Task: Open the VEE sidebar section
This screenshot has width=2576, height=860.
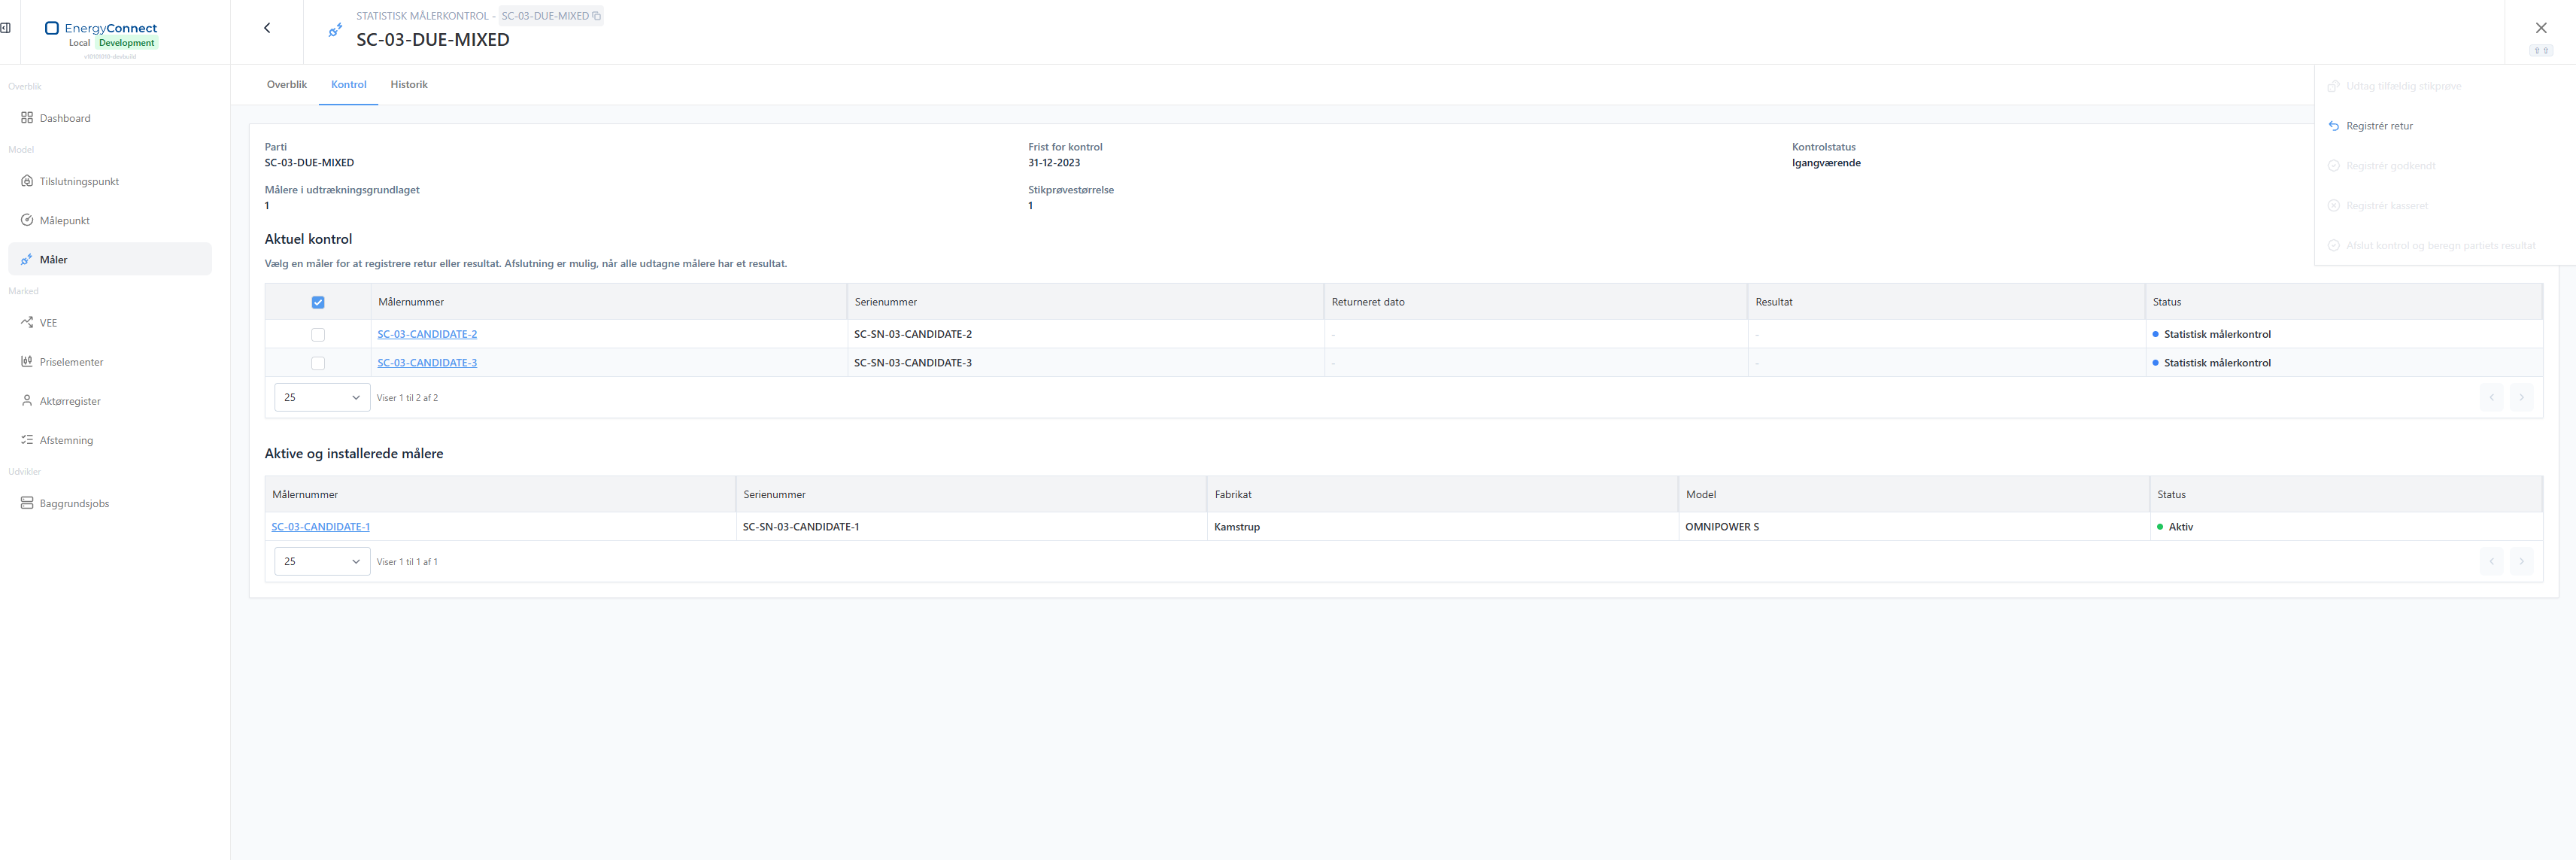Action: click(x=110, y=322)
